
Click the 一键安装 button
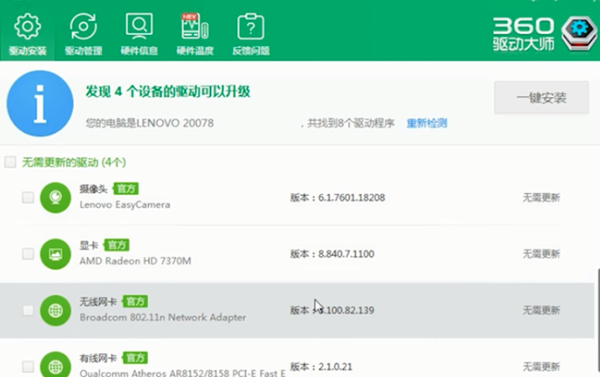click(x=541, y=98)
